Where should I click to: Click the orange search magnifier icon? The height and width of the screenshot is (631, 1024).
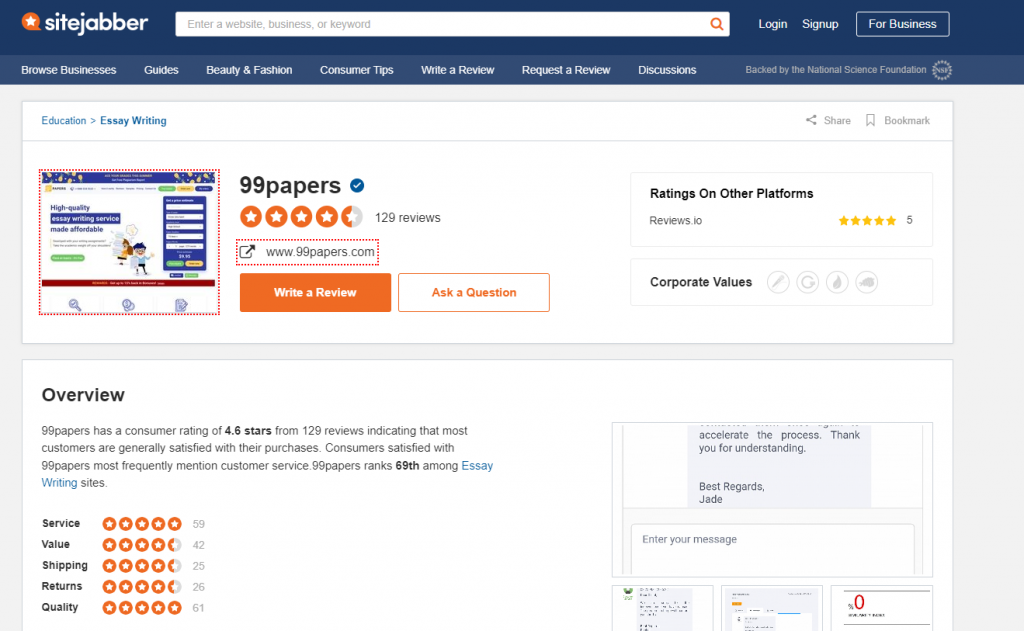click(x=716, y=24)
